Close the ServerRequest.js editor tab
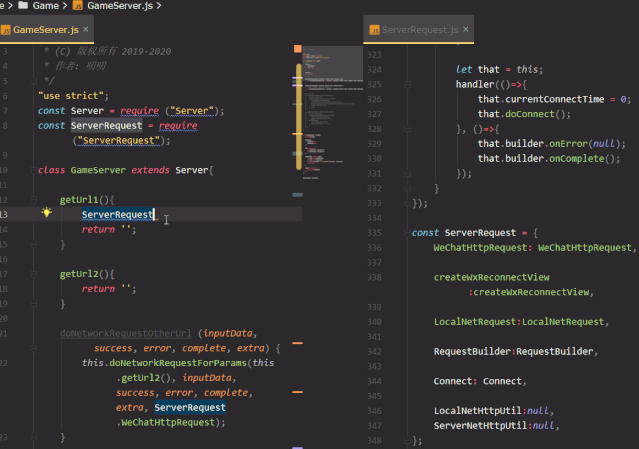This screenshot has width=639, height=449. coord(467,31)
